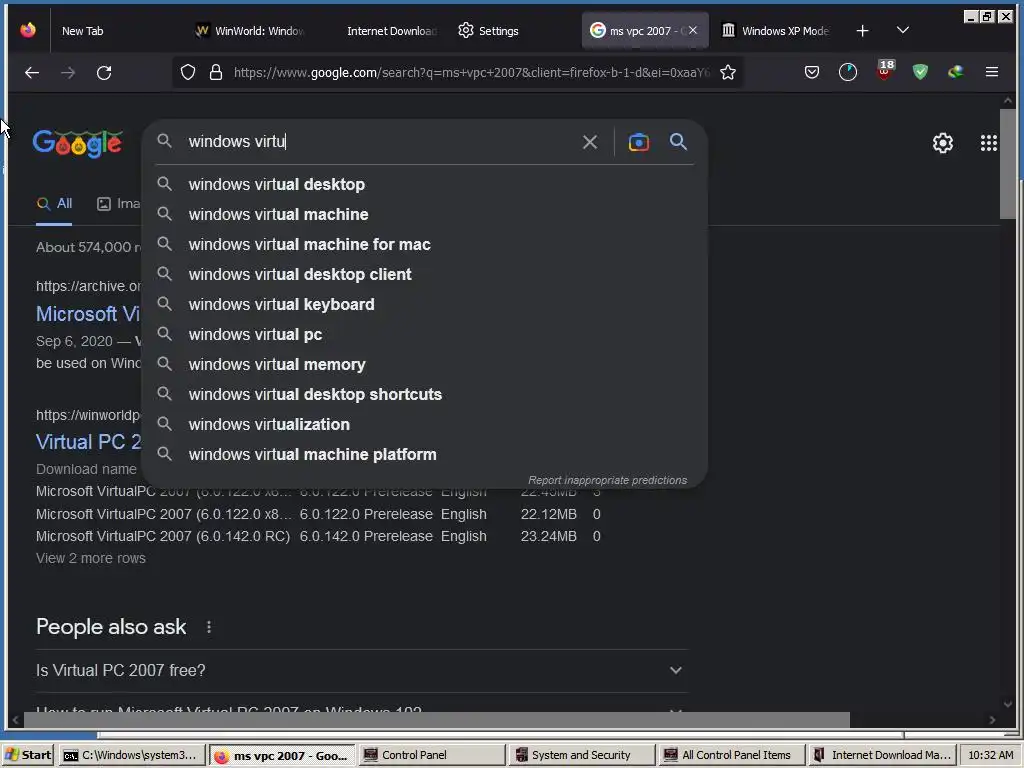This screenshot has width=1024, height=768.
Task: Click the padlock site info icon
Action: pos(216,72)
